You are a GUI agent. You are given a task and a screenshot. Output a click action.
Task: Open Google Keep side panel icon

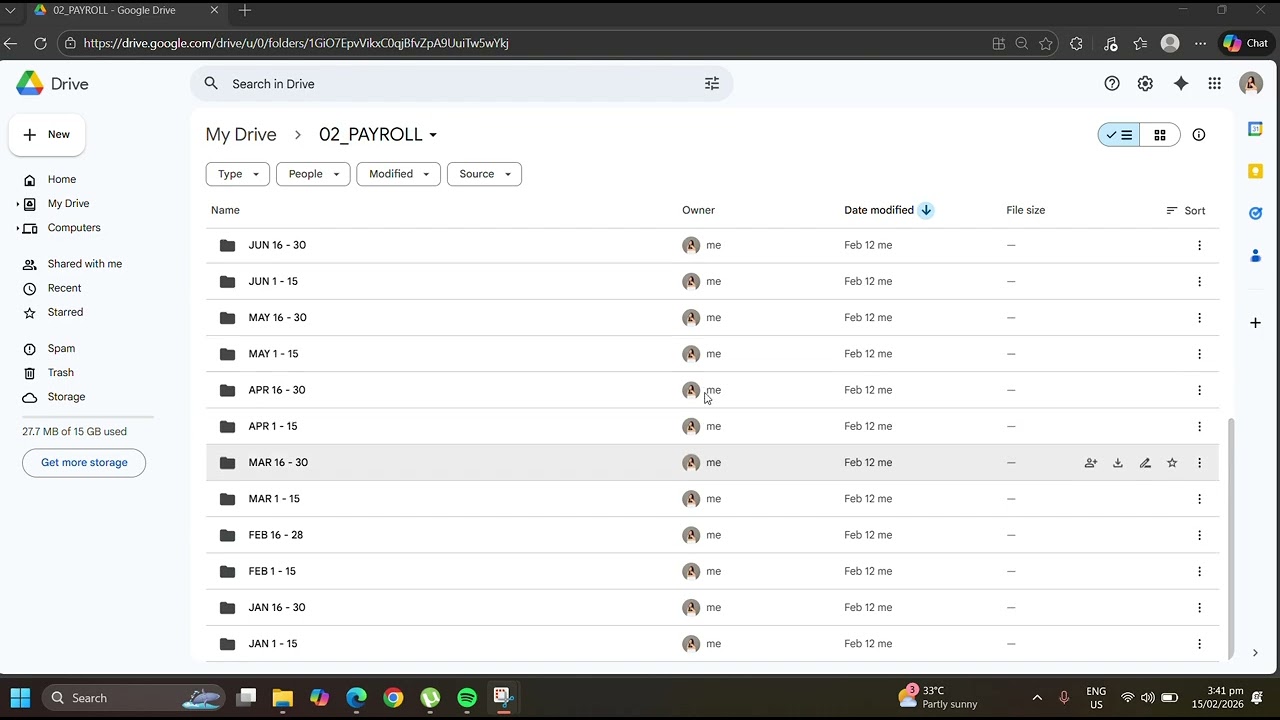click(1256, 171)
